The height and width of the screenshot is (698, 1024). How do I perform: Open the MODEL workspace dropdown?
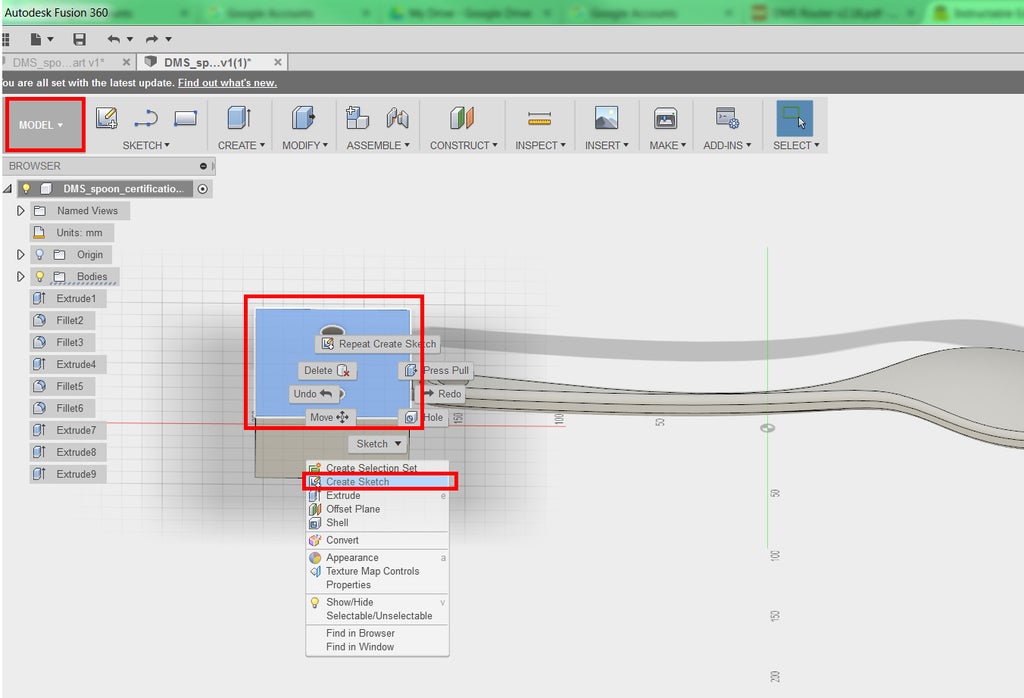pyautogui.click(x=45, y=125)
